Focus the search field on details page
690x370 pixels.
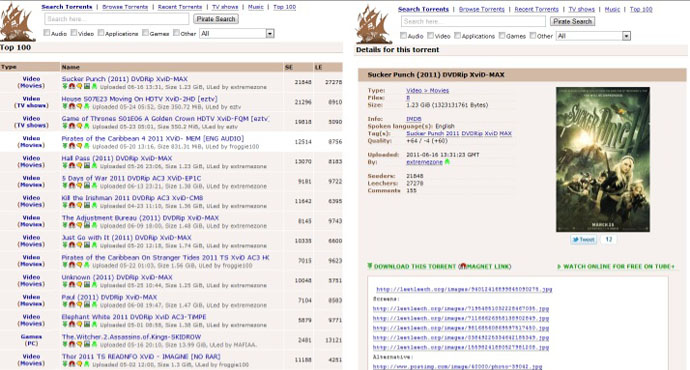[x=473, y=21]
